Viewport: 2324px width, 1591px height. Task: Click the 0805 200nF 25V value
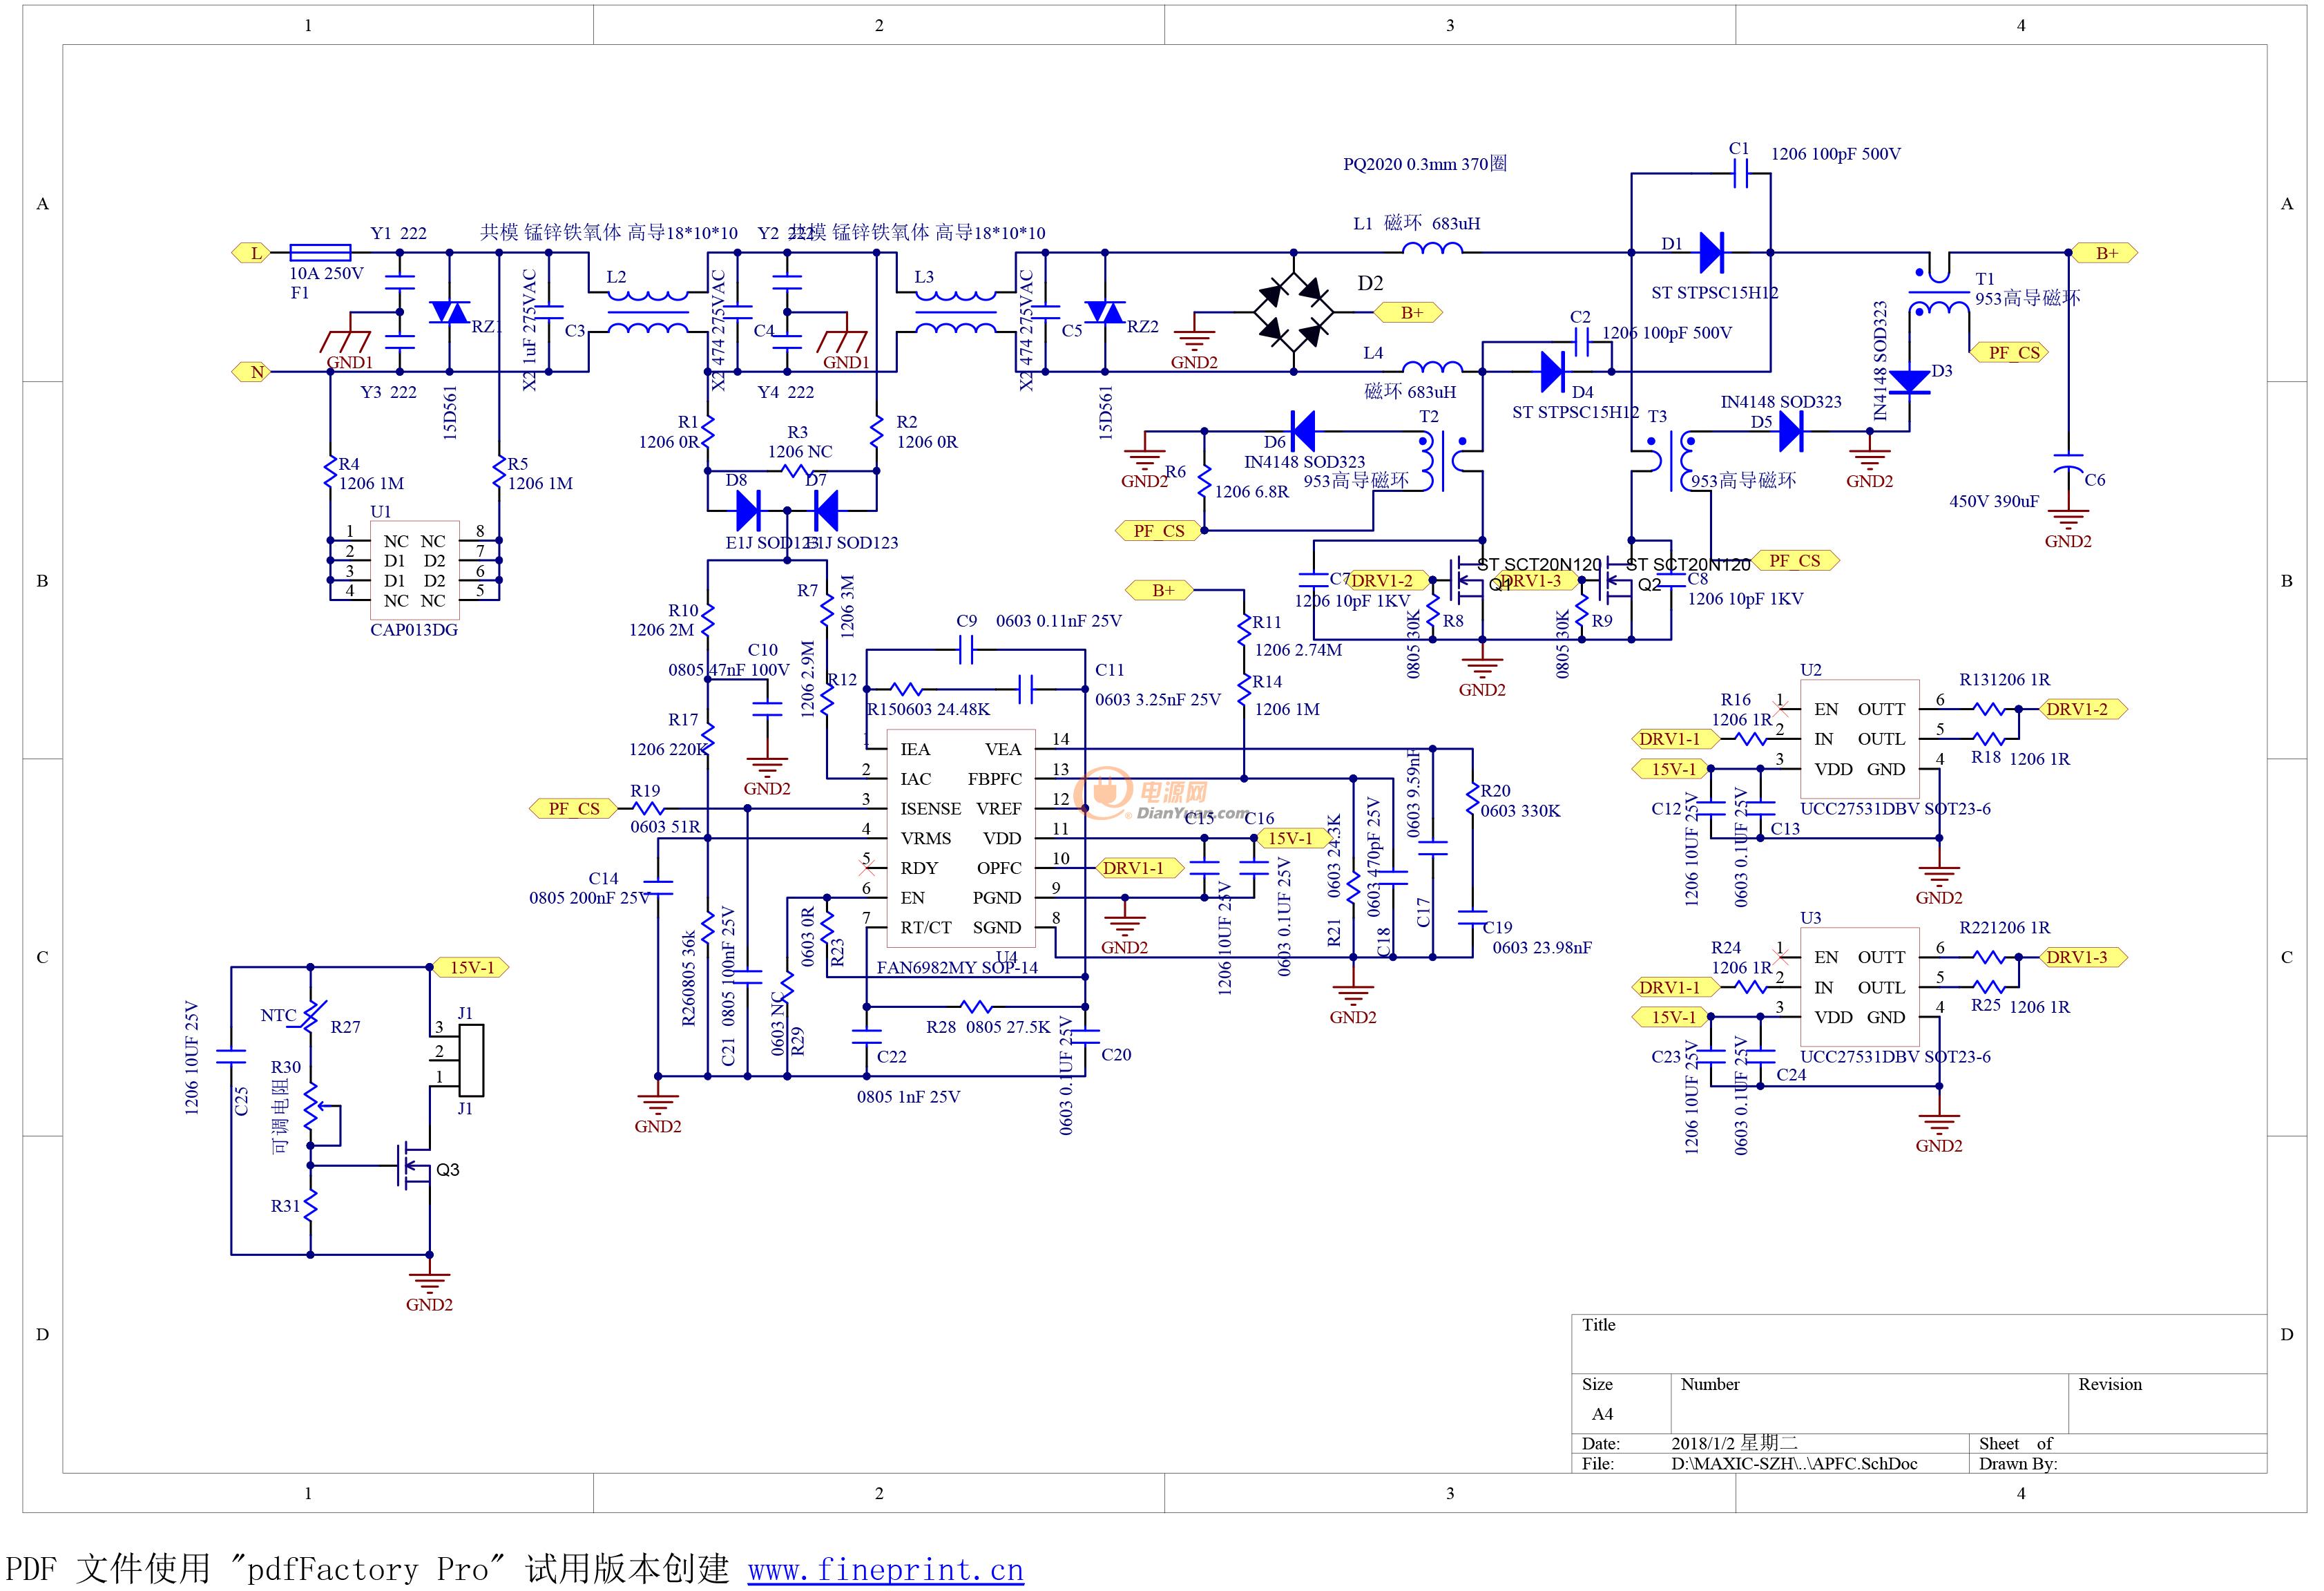(x=589, y=898)
